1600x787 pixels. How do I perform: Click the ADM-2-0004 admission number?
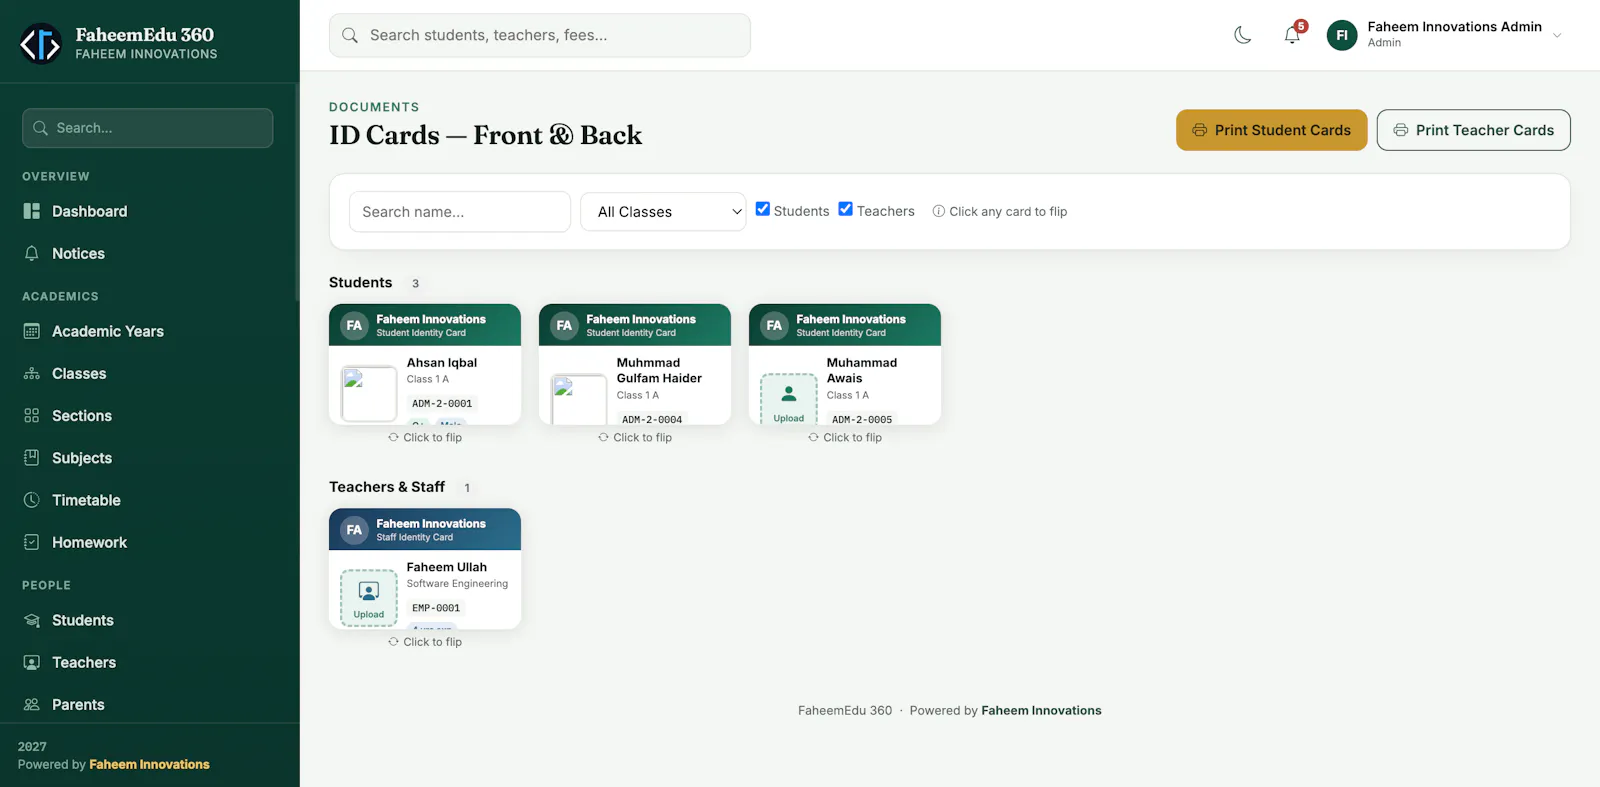coord(652,419)
